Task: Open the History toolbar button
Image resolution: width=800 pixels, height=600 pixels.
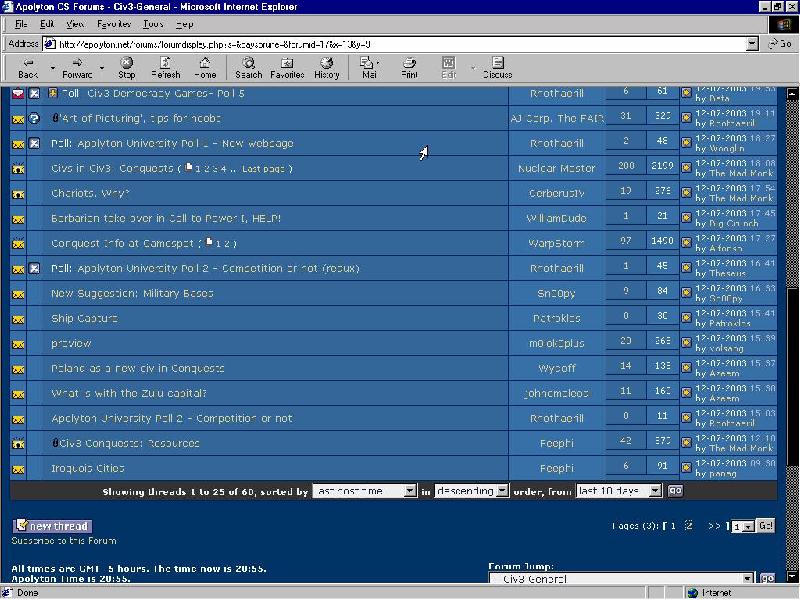Action: (326, 67)
